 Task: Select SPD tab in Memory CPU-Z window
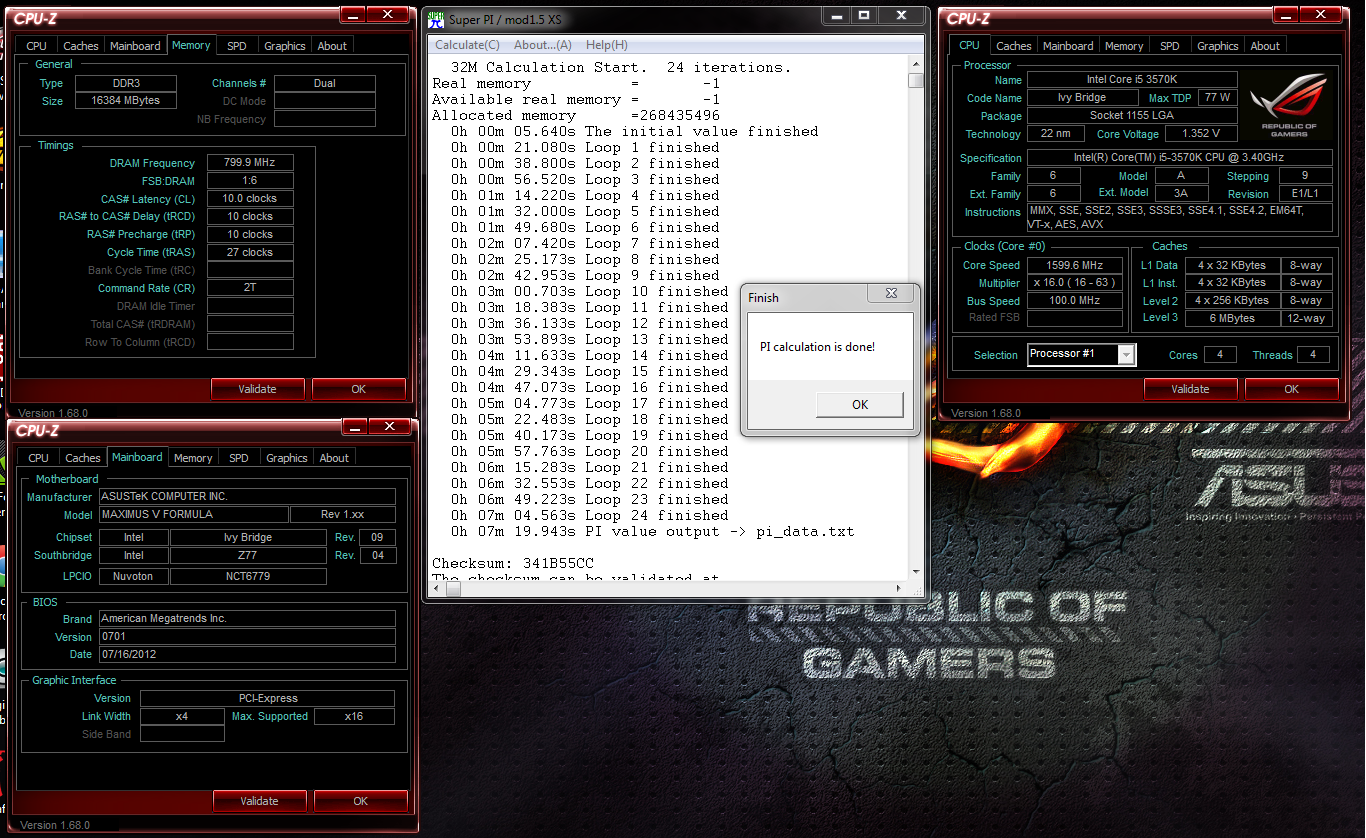point(237,46)
